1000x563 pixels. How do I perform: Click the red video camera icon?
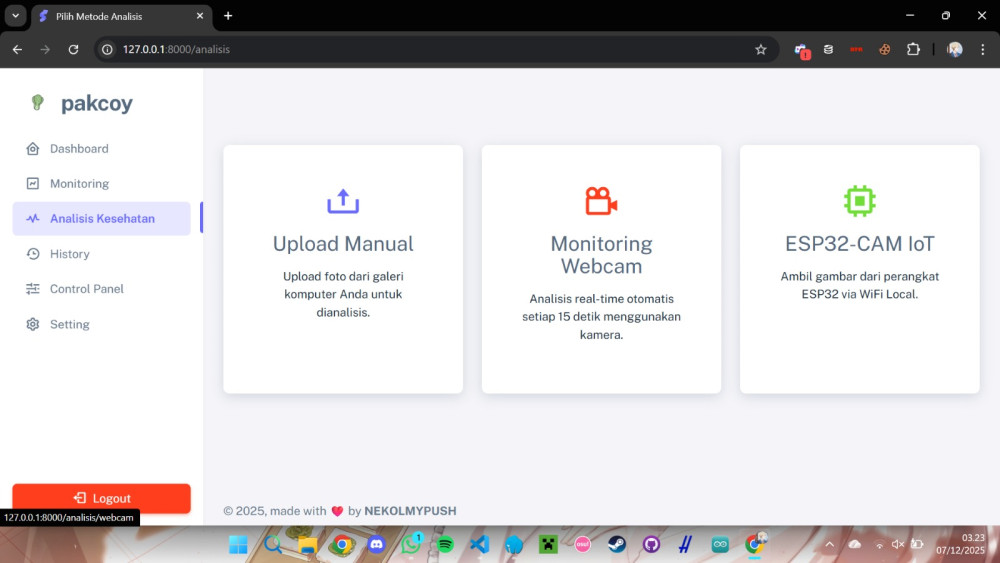click(601, 201)
